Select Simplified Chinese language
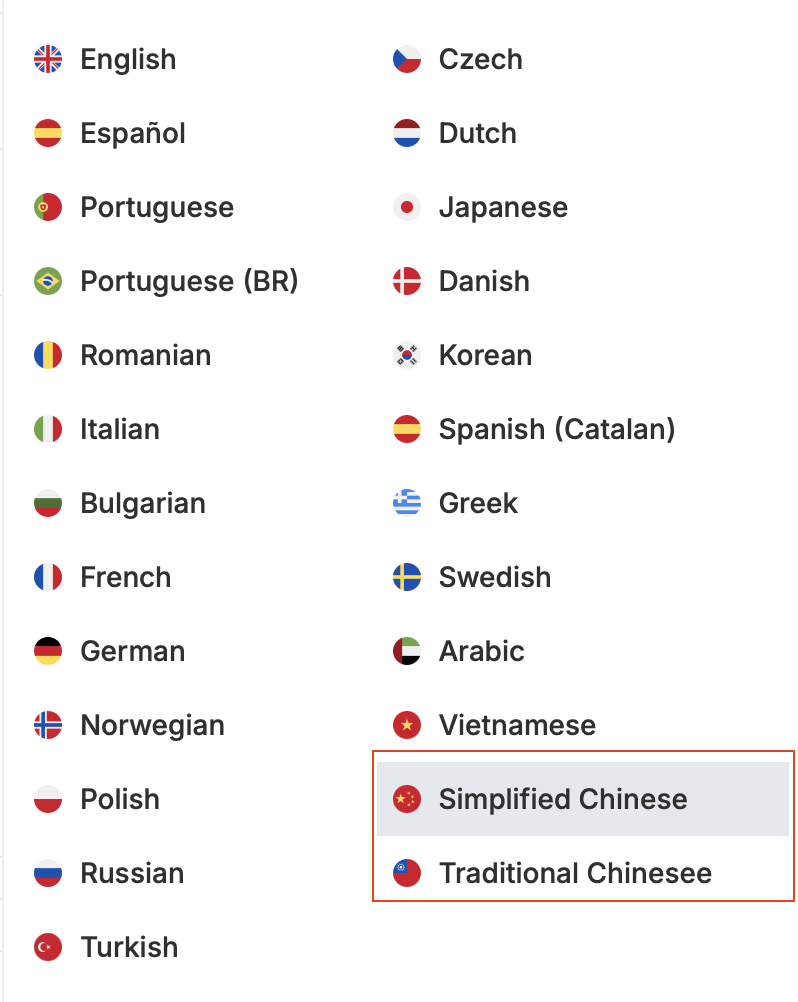This screenshot has height=1002, width=798. click(563, 799)
